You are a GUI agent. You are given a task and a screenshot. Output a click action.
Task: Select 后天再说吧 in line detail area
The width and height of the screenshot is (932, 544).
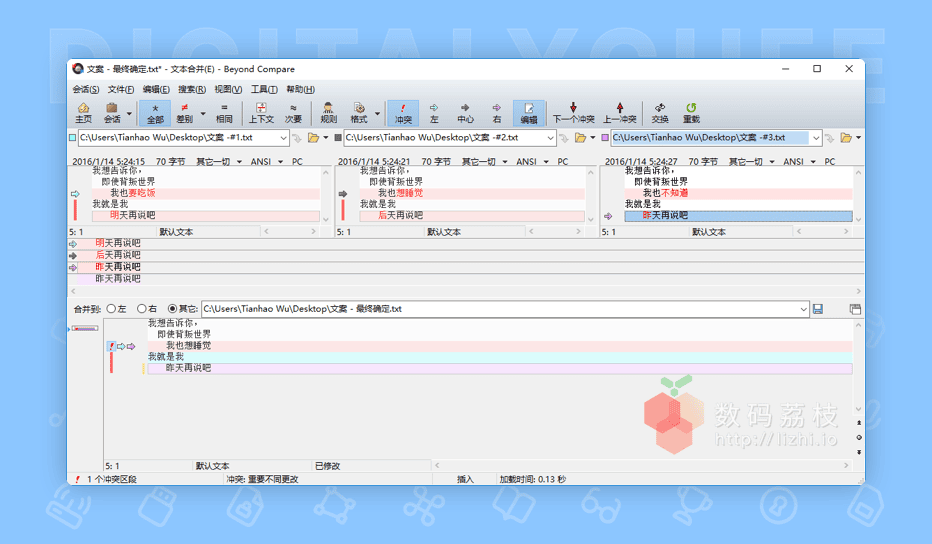point(118,255)
